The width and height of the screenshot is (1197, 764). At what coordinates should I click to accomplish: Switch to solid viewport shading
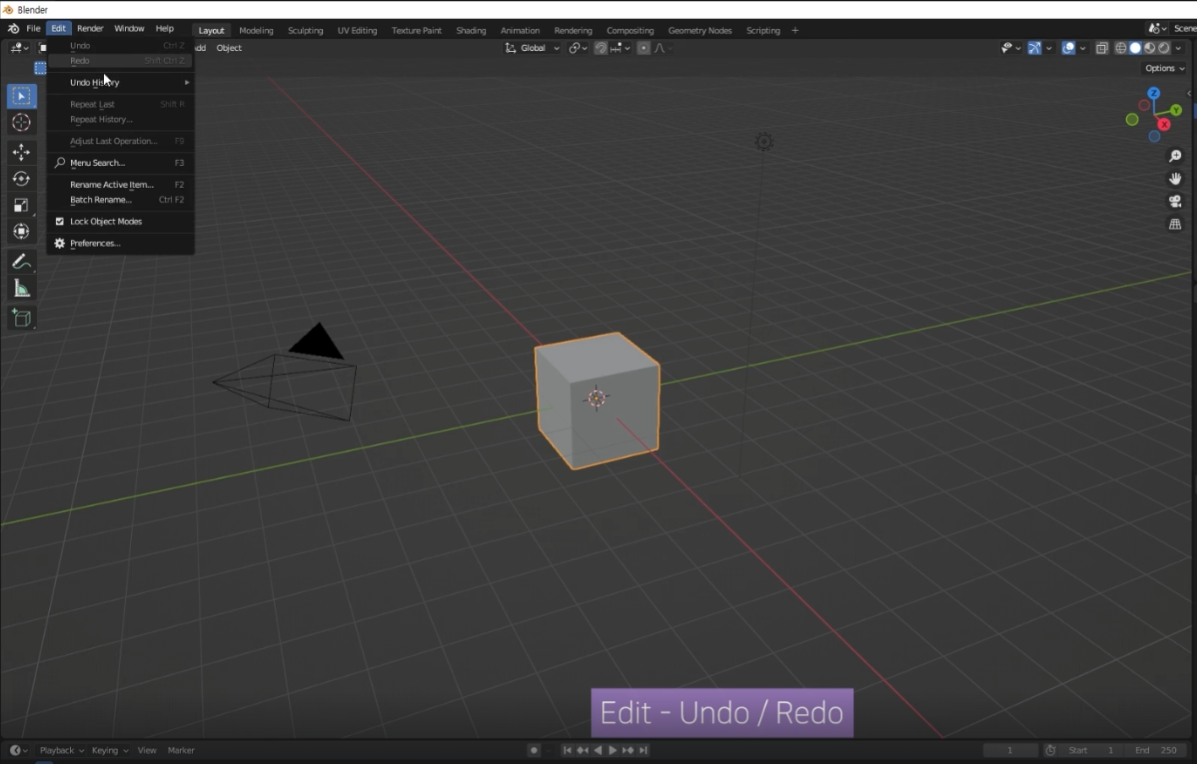click(x=1135, y=48)
